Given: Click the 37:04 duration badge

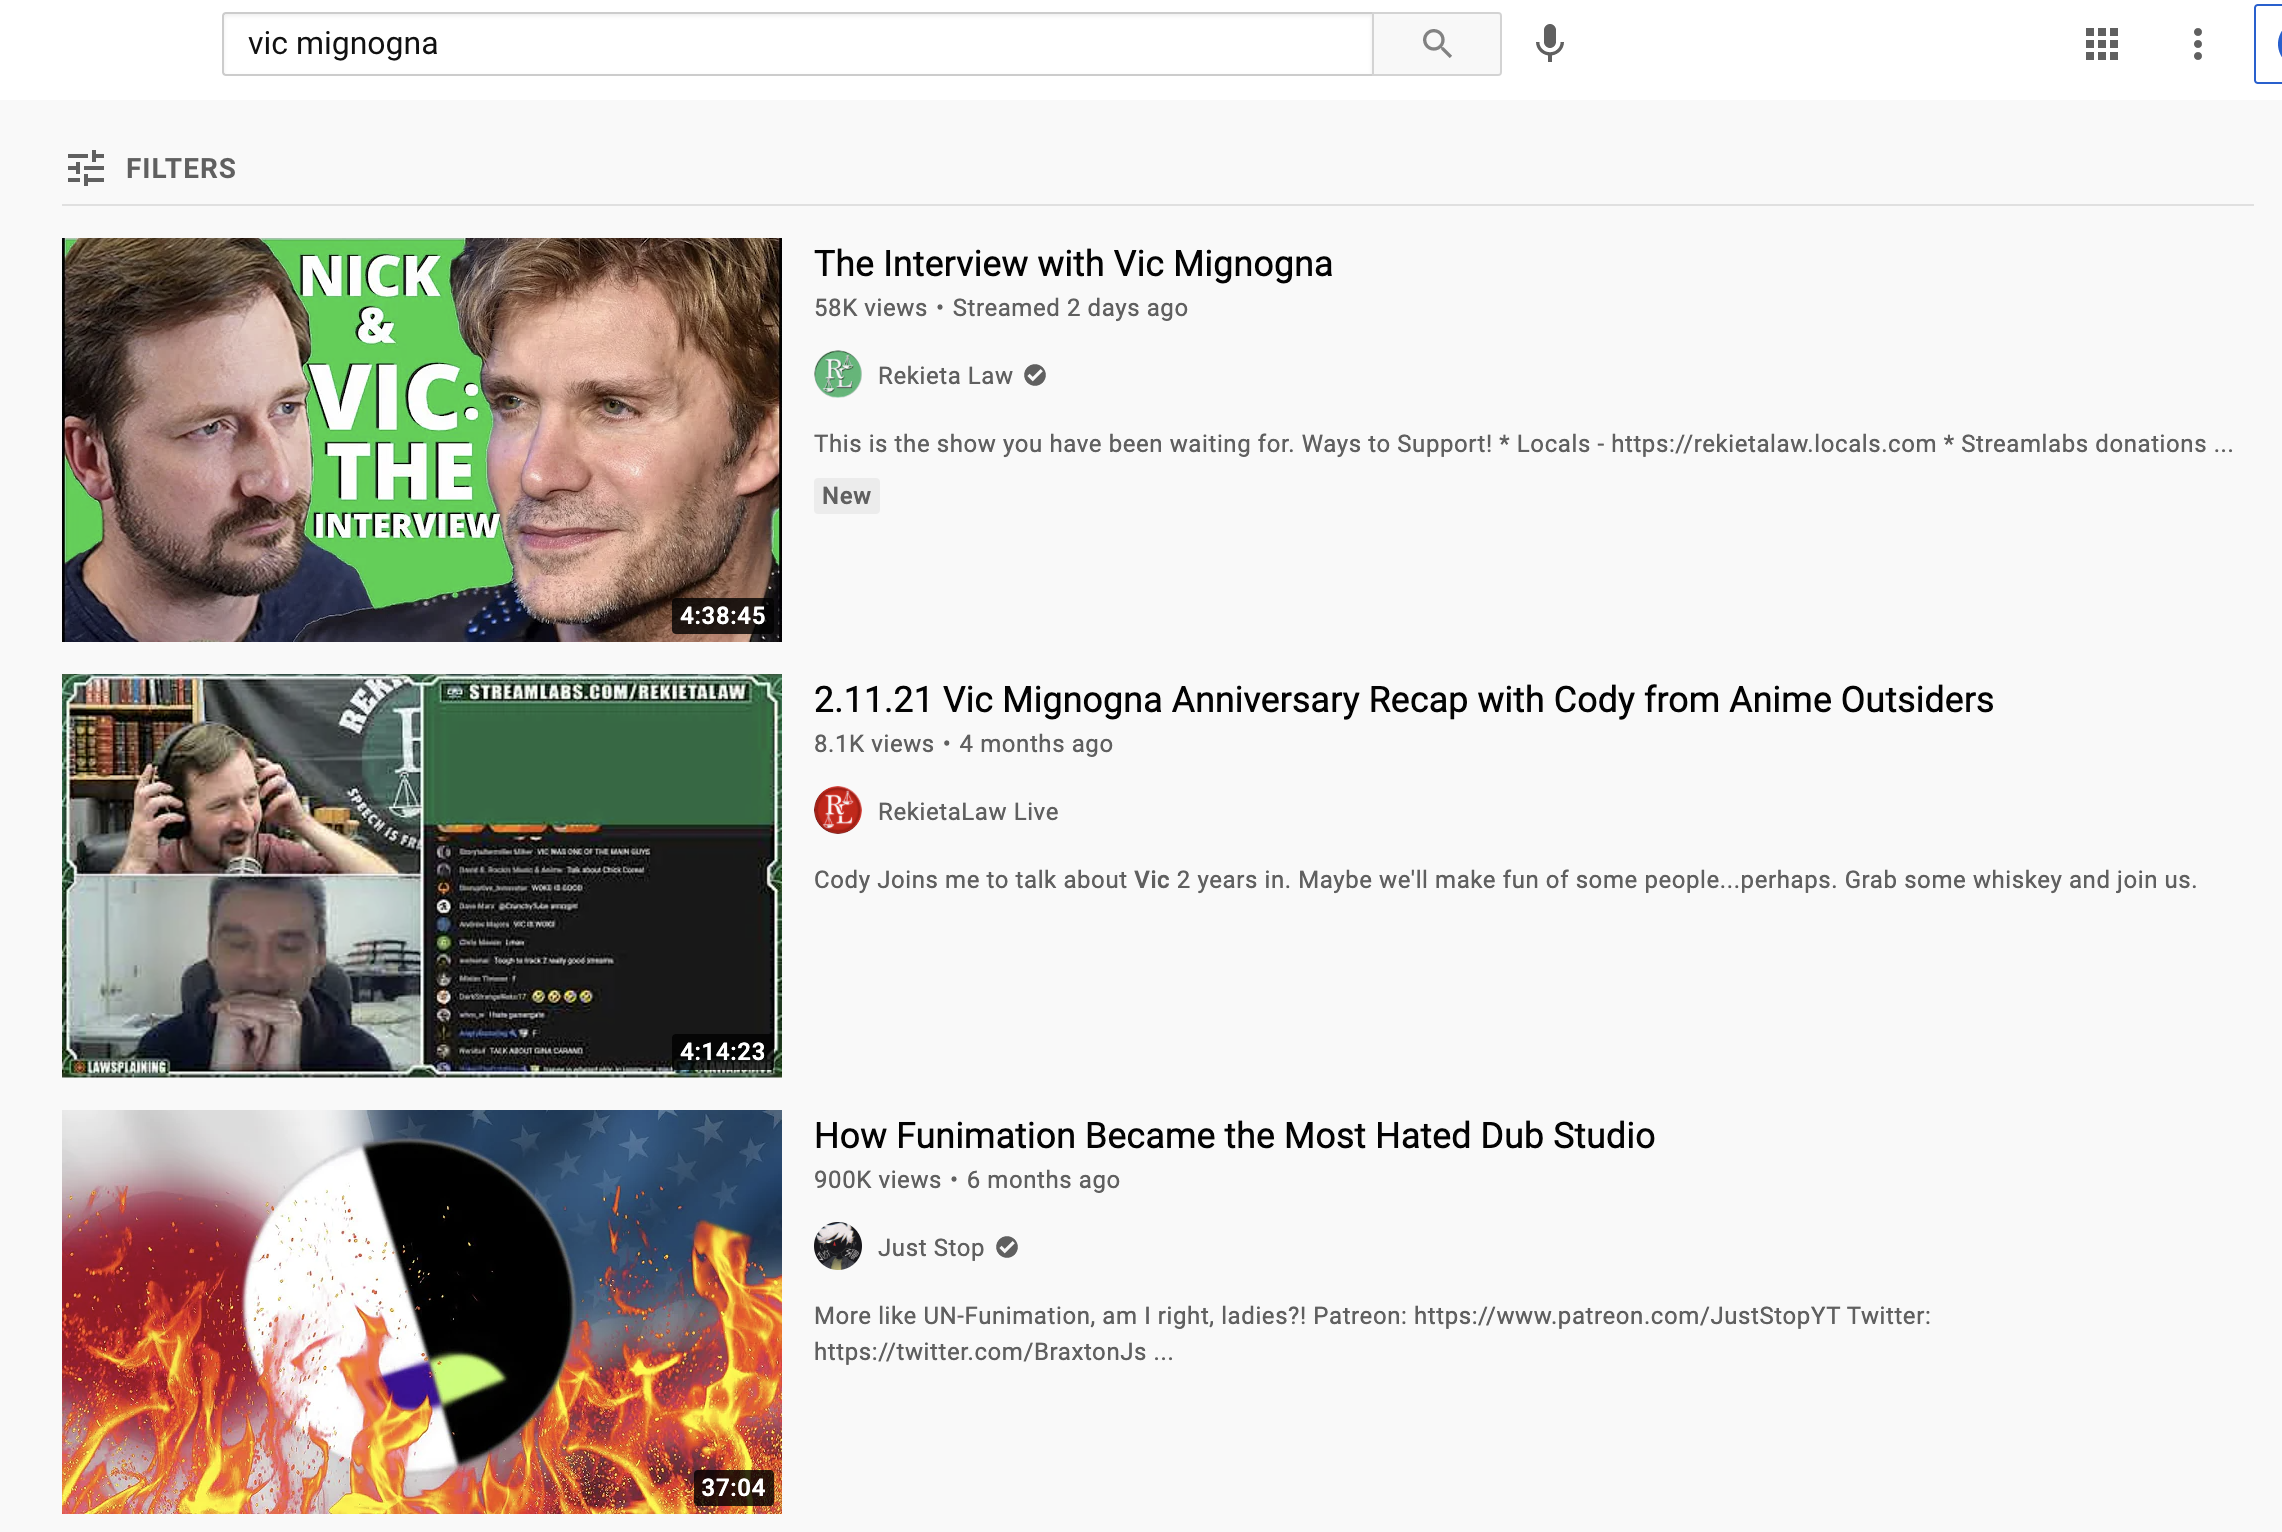Looking at the screenshot, I should pyautogui.click(x=733, y=1487).
